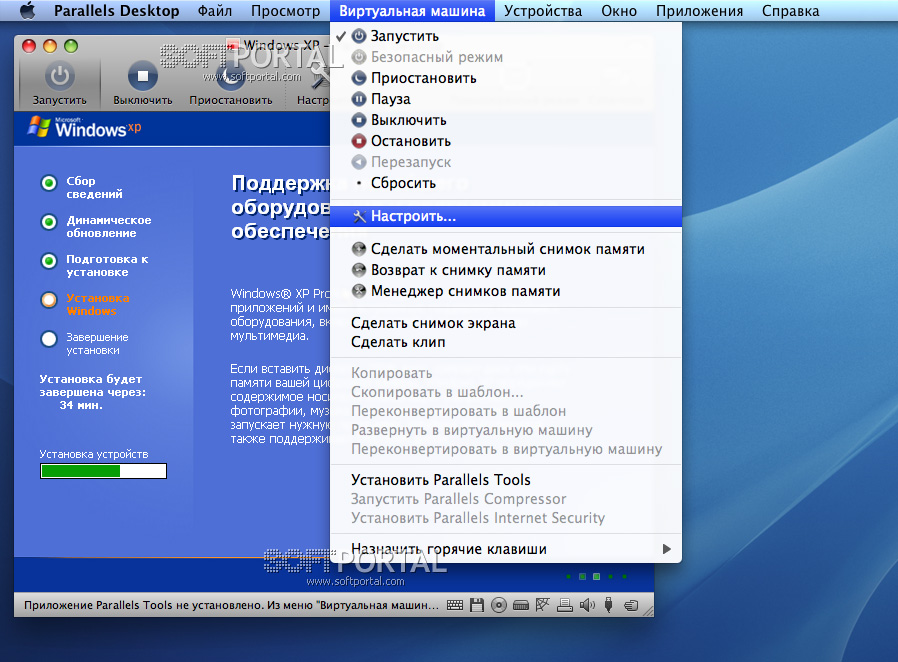Click the floppy disk status icon
This screenshot has width=898, height=662.
click(x=477, y=605)
